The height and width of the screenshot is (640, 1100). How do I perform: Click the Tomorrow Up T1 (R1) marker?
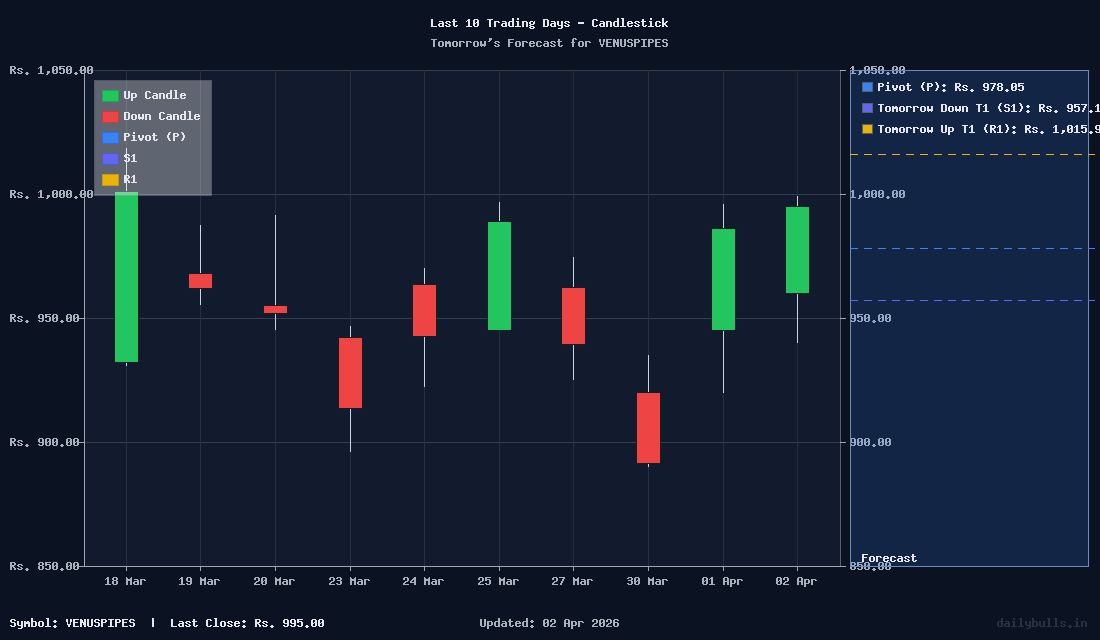point(866,129)
